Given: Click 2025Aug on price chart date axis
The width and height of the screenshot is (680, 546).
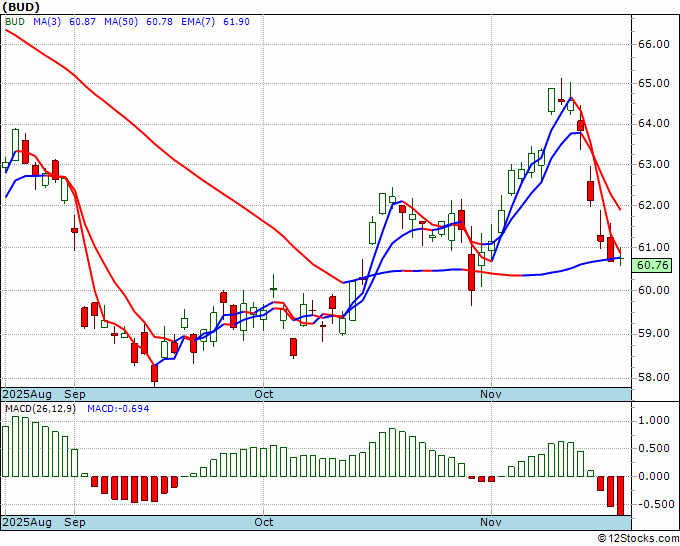Looking at the screenshot, I should pos(27,394).
